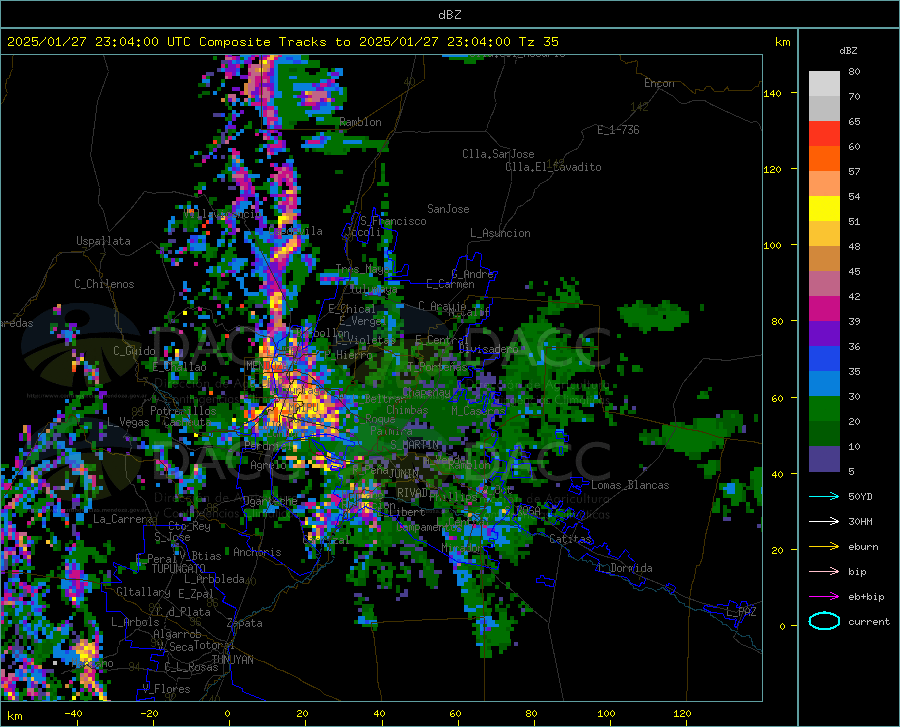
Task: Click the 'Potrerillos' map label
Action: click(x=183, y=411)
